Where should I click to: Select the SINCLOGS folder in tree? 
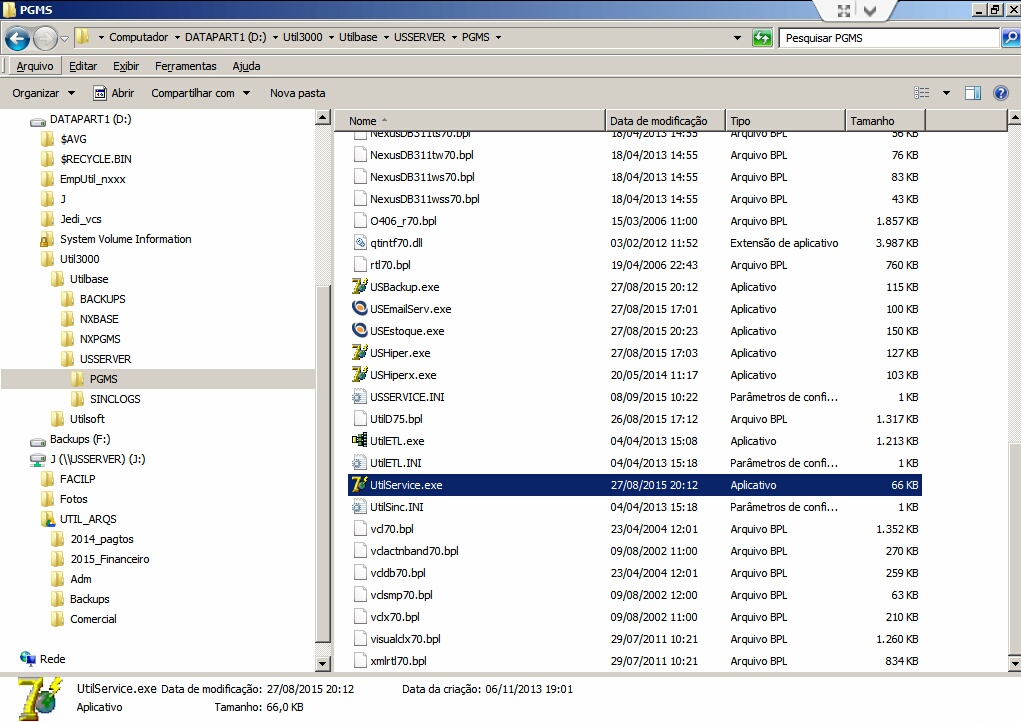tap(115, 399)
